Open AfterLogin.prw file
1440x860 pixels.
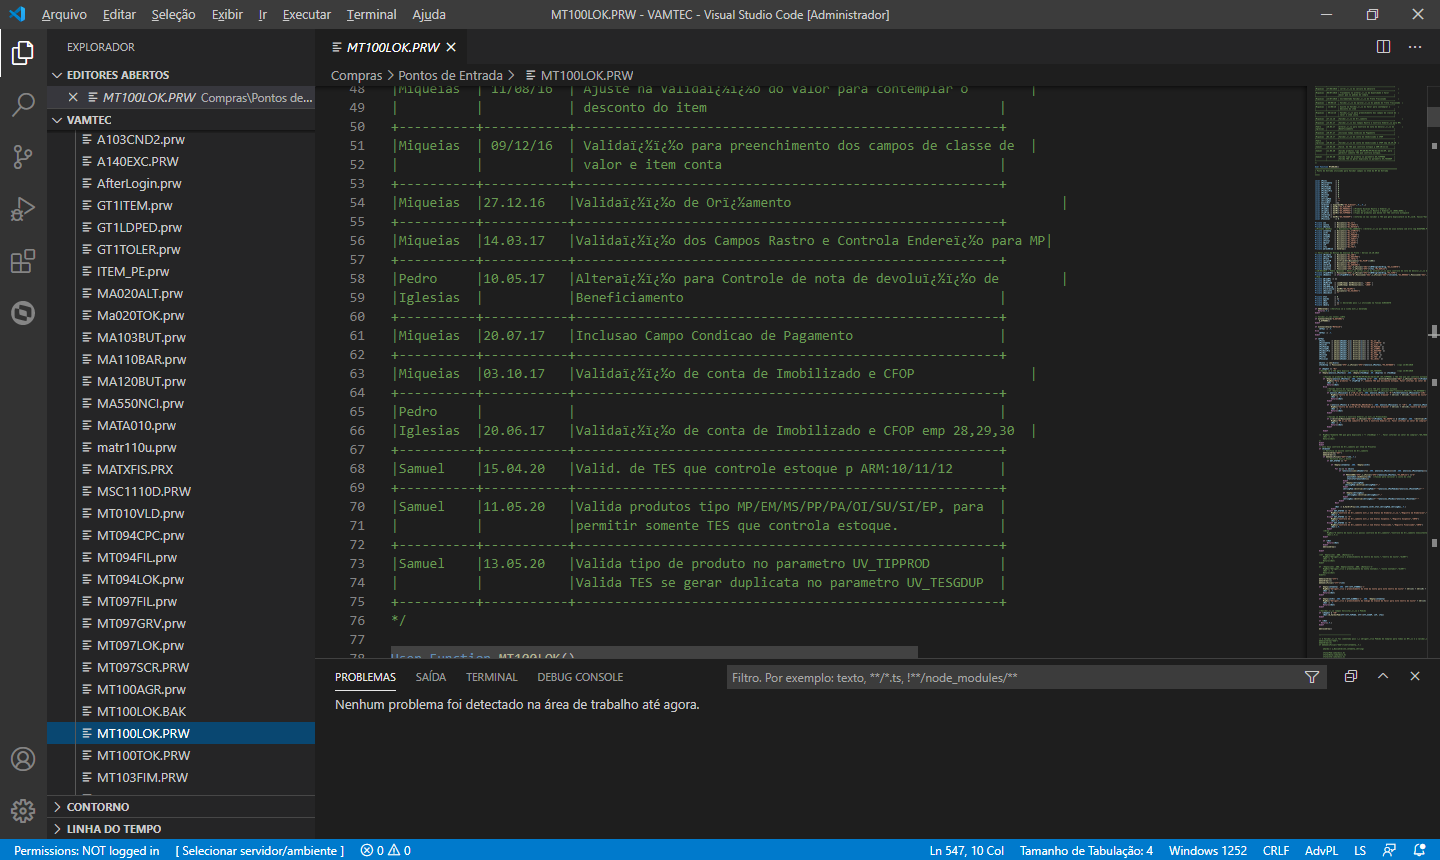pos(181,183)
